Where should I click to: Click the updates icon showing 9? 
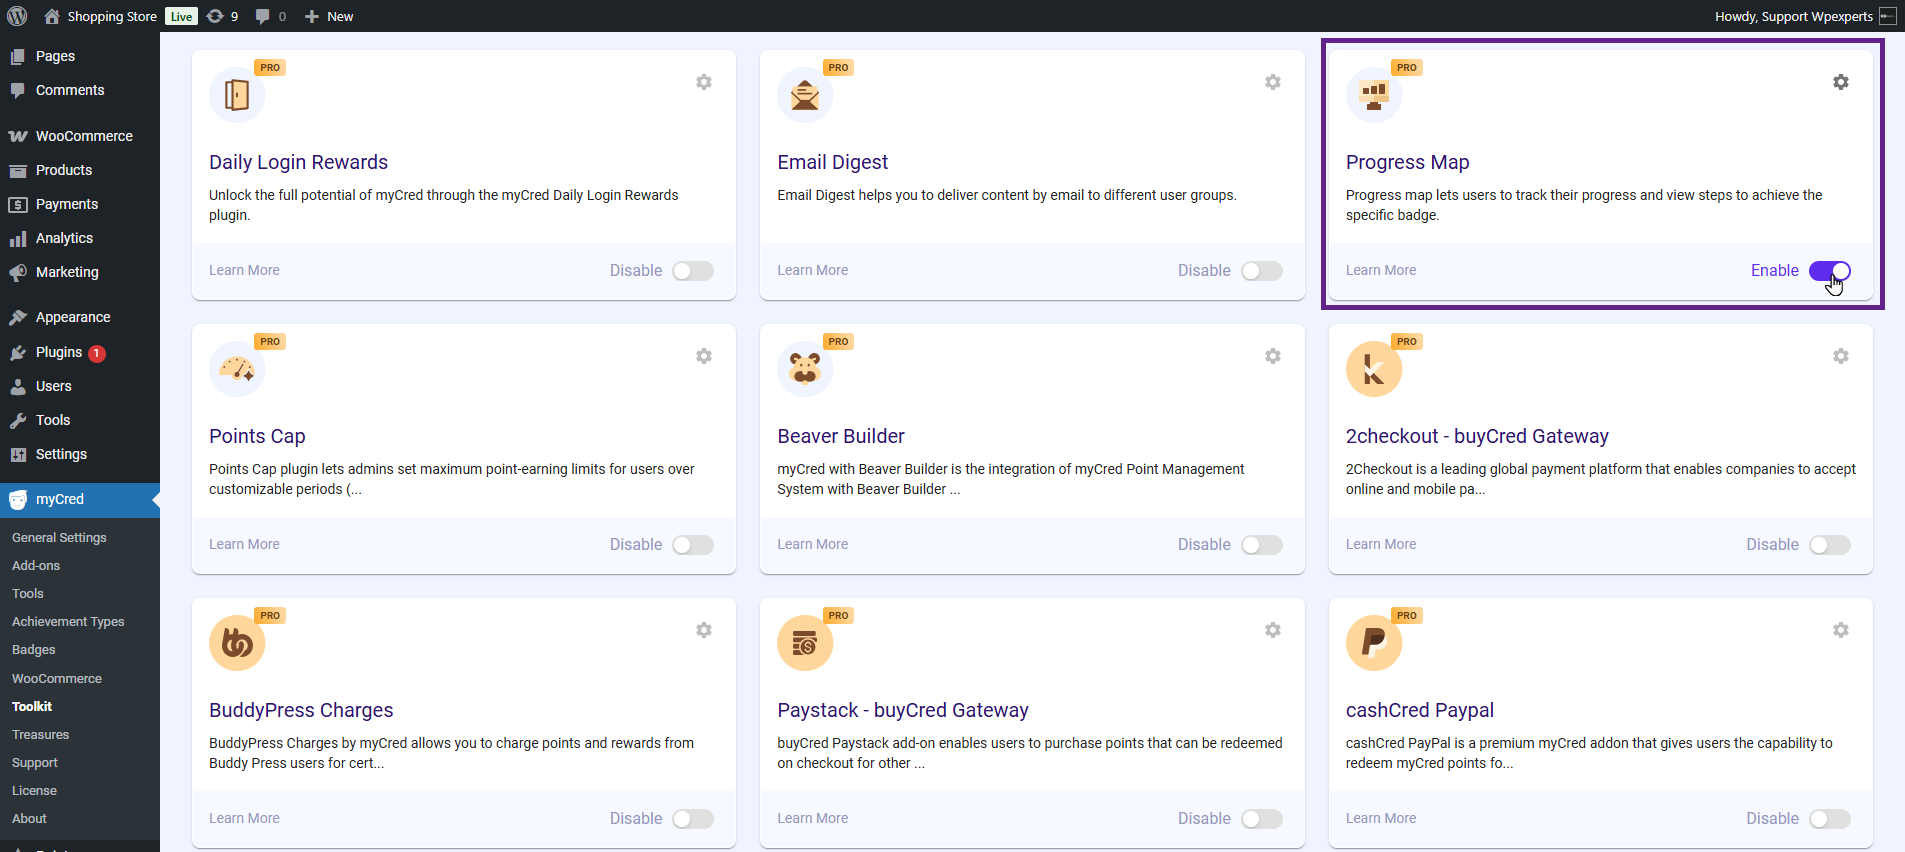(x=222, y=16)
